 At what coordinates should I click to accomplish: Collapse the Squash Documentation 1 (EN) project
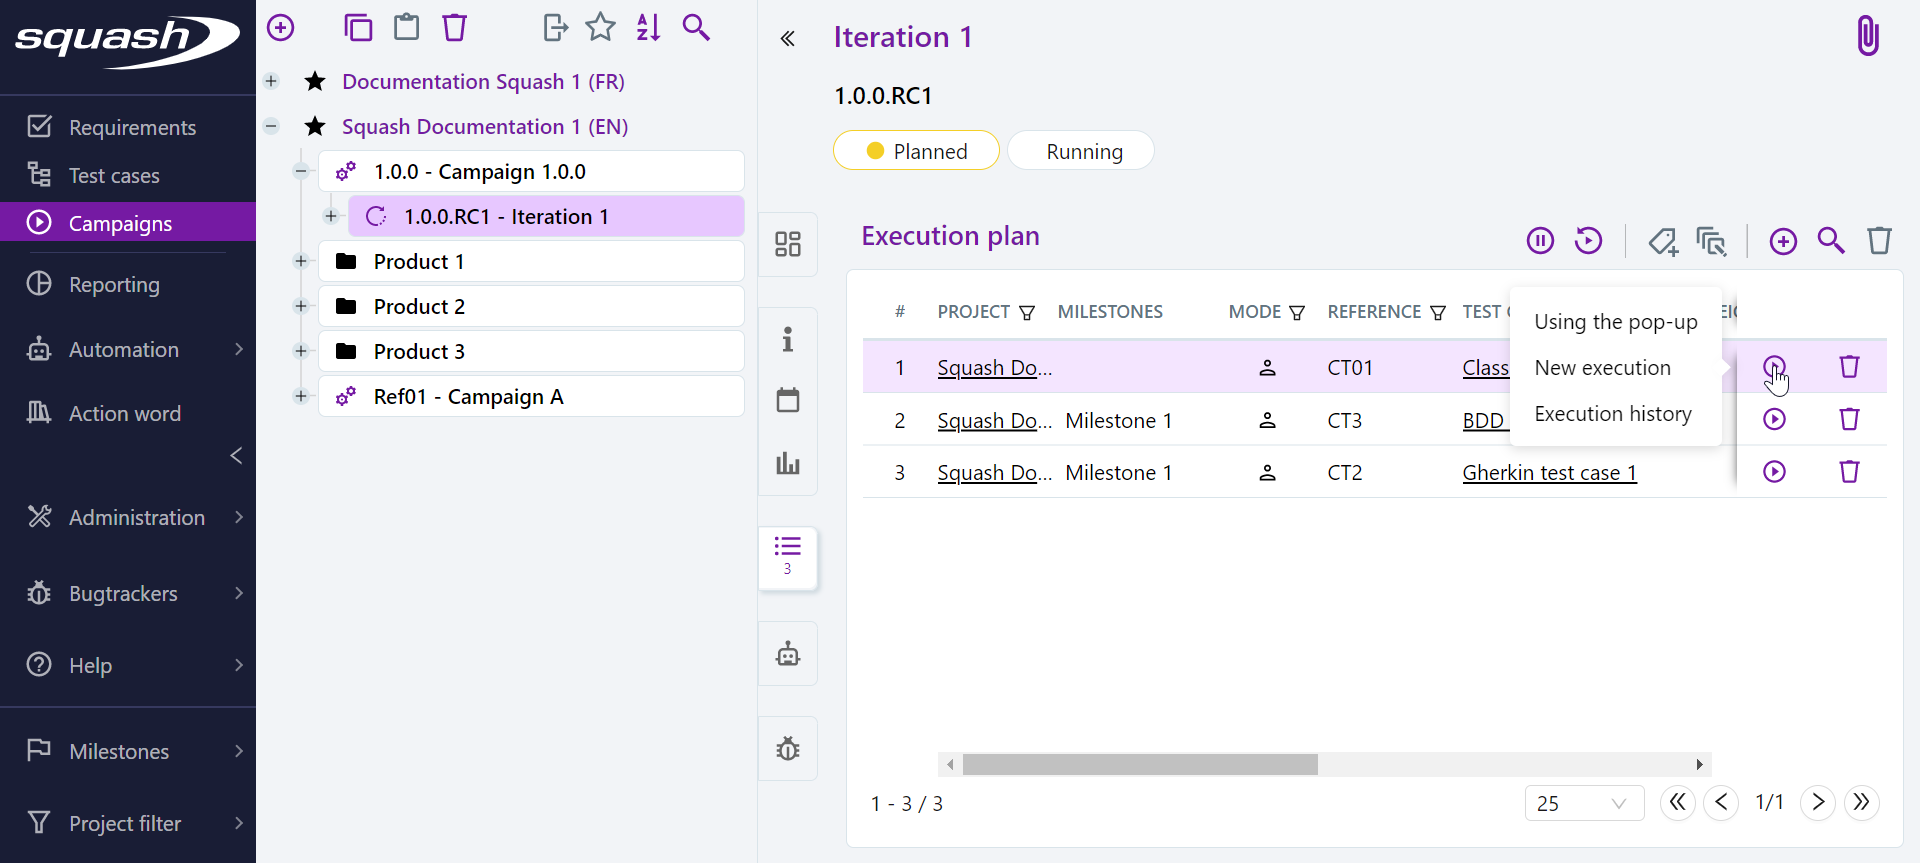coord(271,126)
